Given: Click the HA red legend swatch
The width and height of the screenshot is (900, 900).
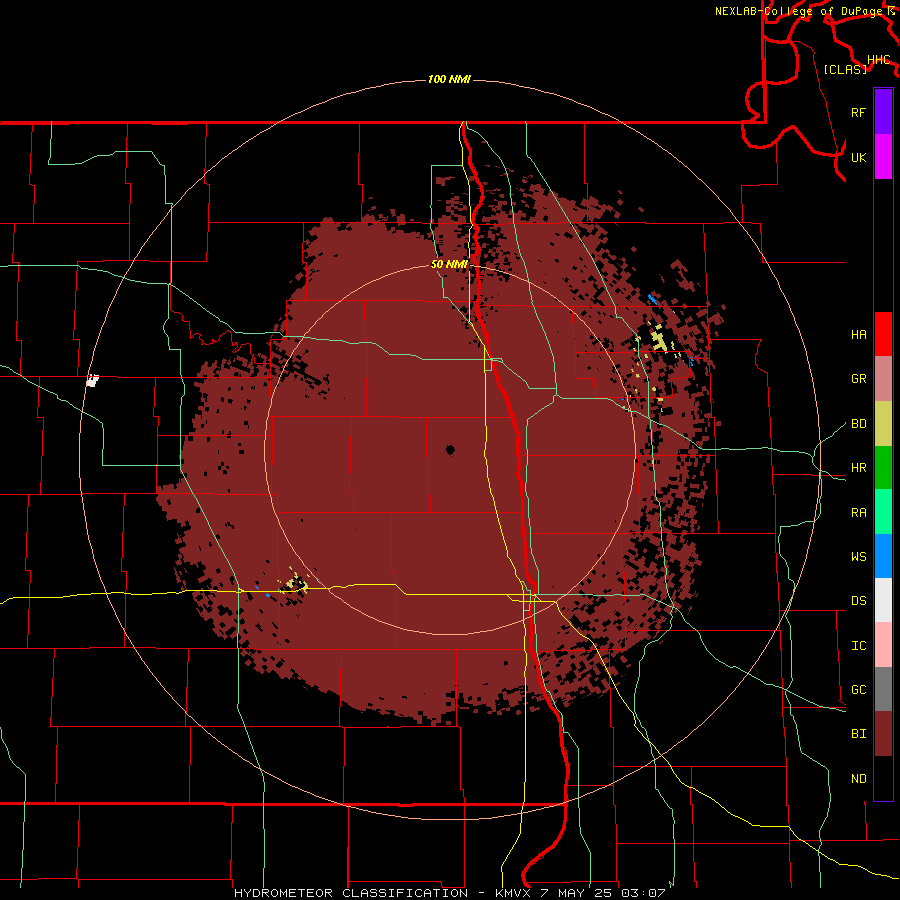Looking at the screenshot, I should (883, 334).
